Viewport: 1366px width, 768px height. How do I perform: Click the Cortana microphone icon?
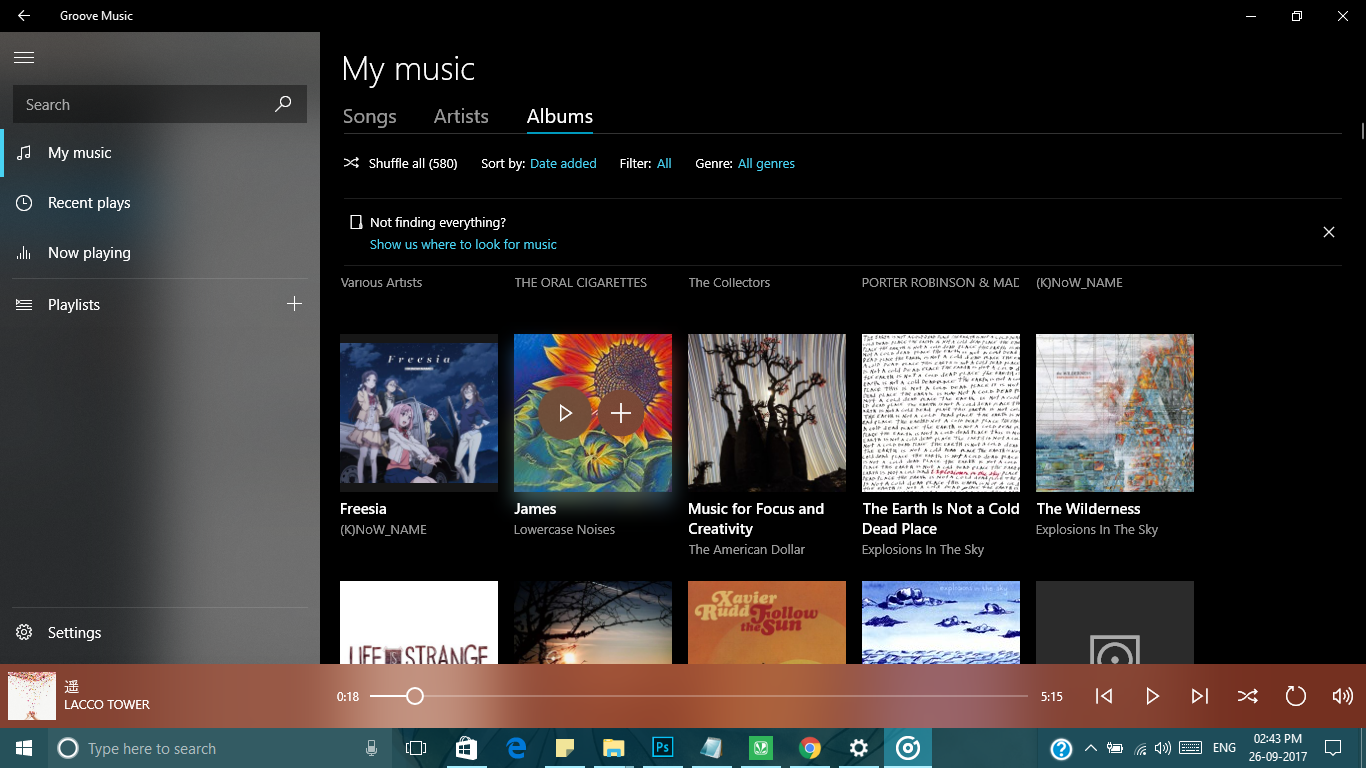click(x=371, y=748)
